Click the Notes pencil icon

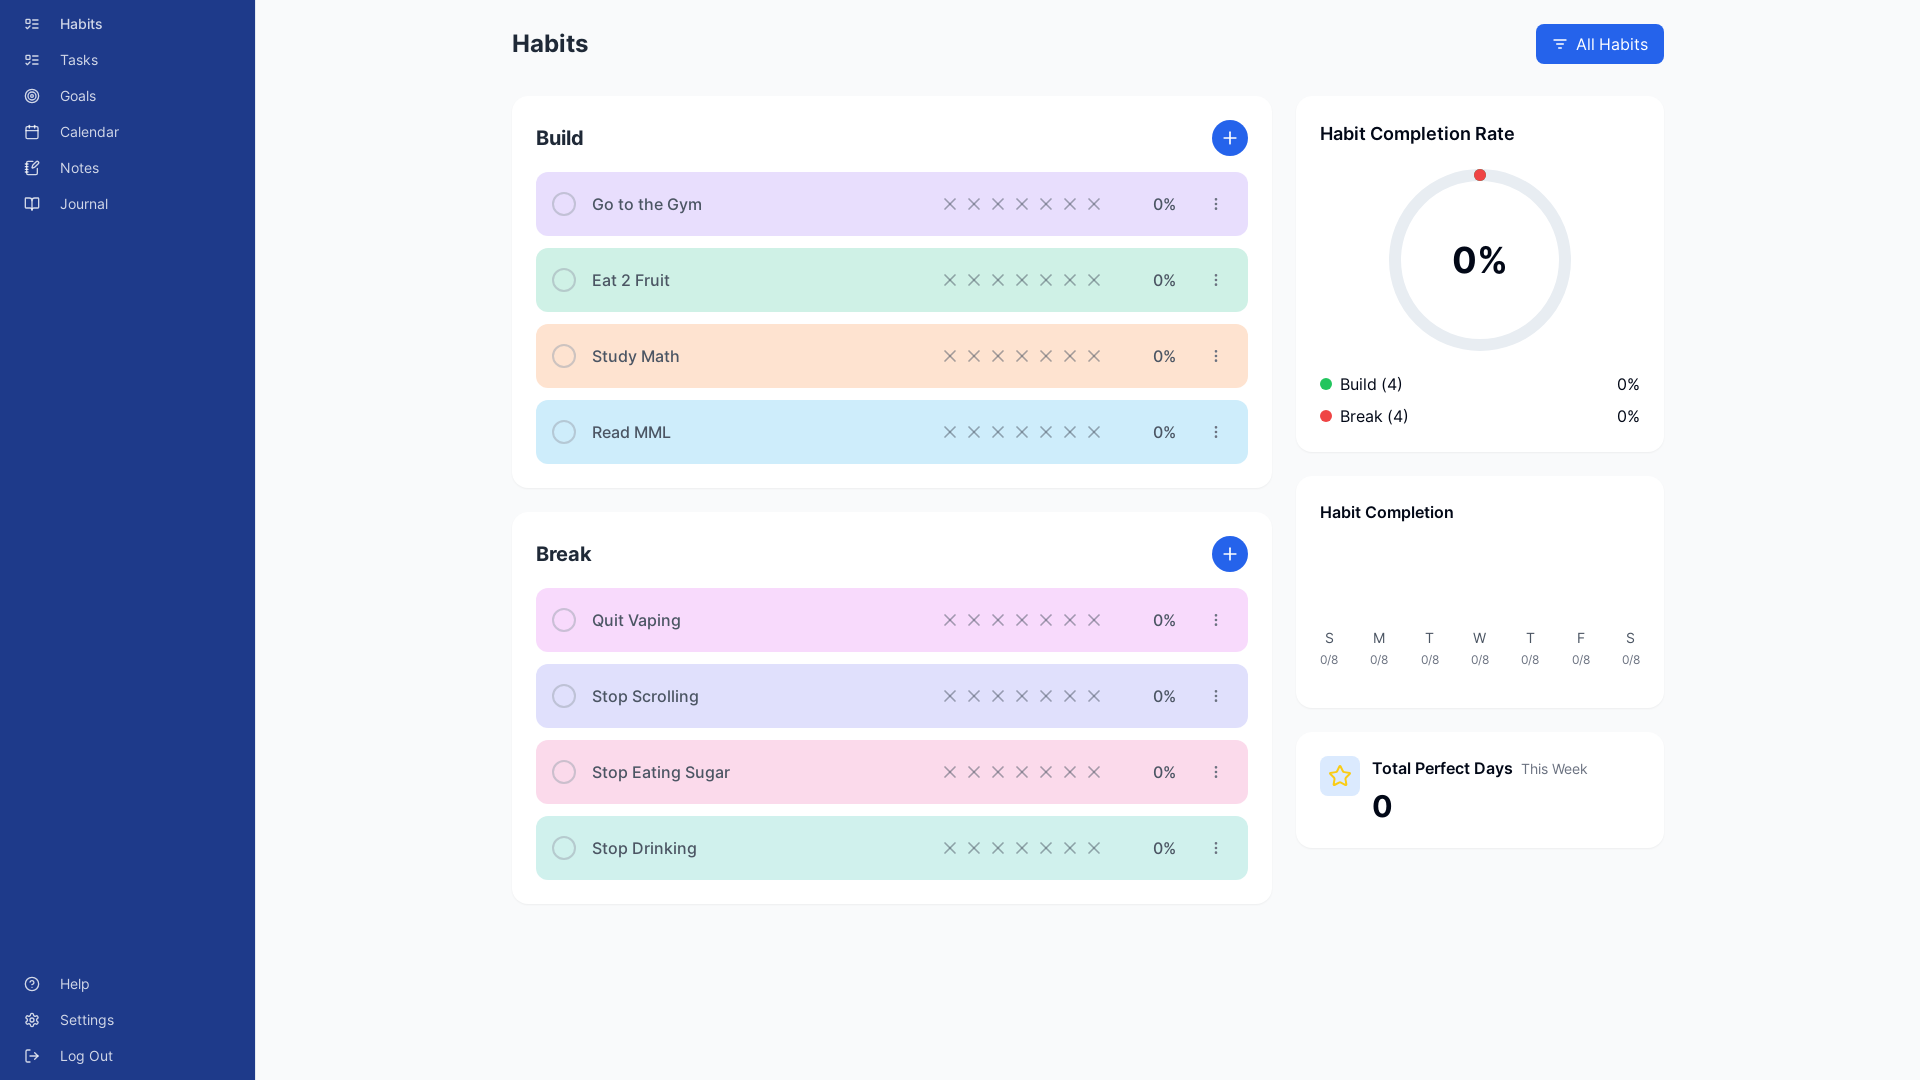[32, 168]
